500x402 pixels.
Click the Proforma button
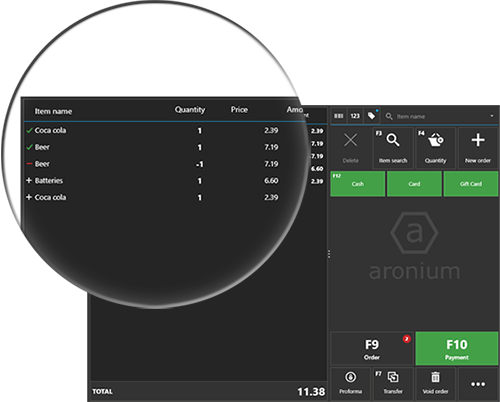tap(351, 384)
